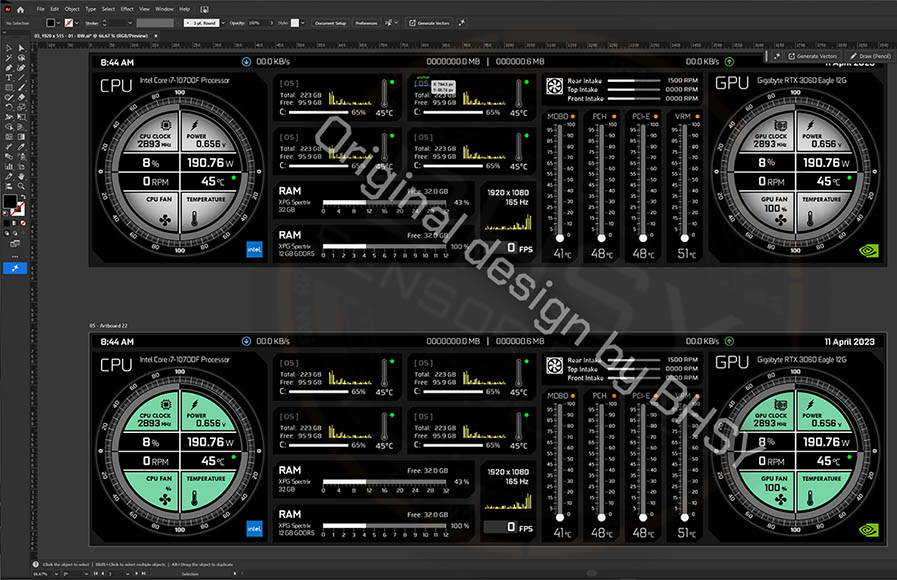Select the Scale tool
The width and height of the screenshot is (897, 580).
(21, 107)
